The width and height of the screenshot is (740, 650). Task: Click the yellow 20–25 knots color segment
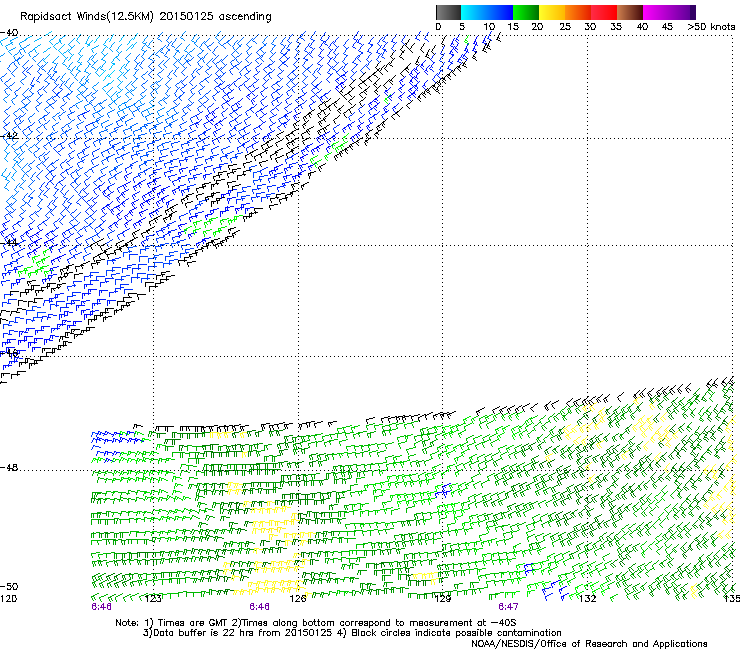552,12
